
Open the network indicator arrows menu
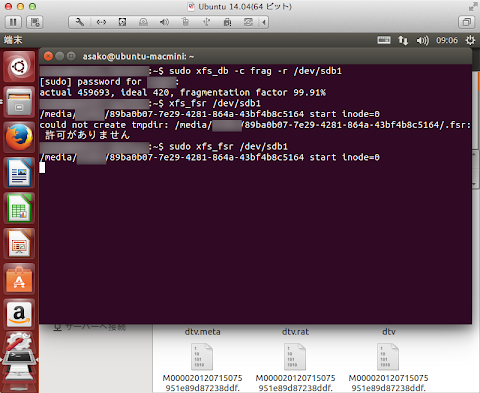pyautogui.click(x=403, y=40)
